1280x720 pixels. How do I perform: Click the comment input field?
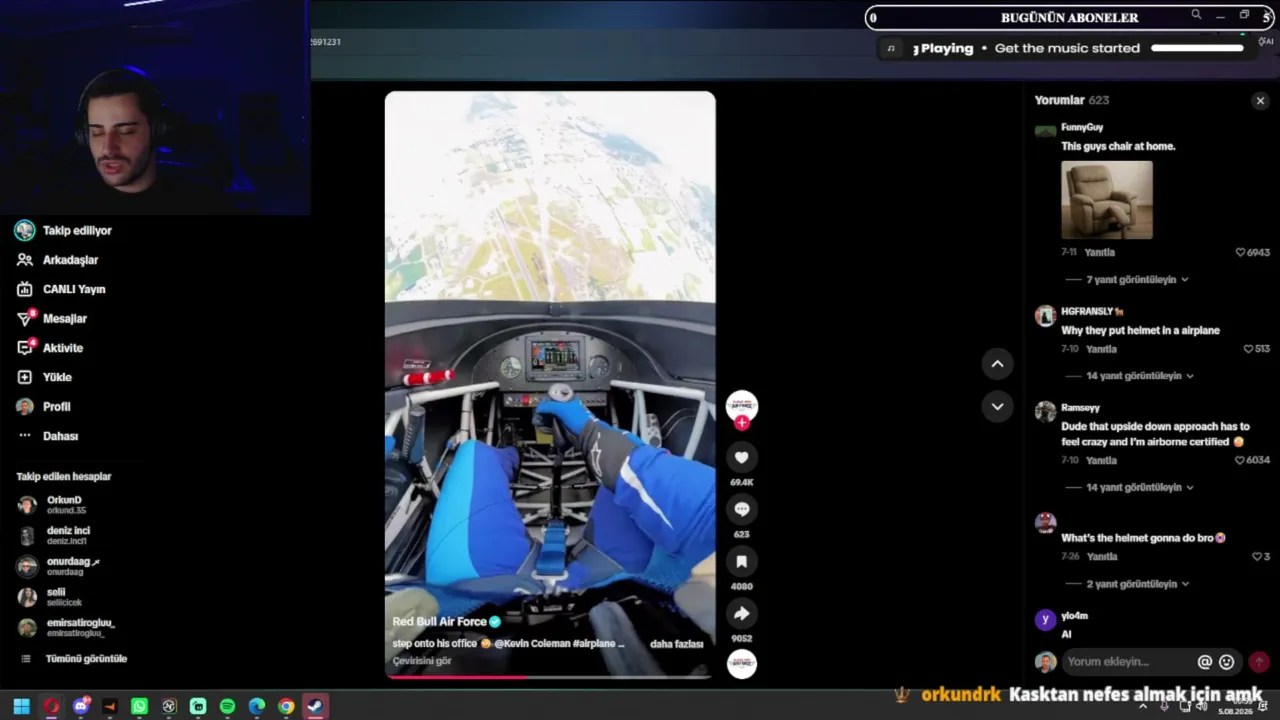(1128, 662)
